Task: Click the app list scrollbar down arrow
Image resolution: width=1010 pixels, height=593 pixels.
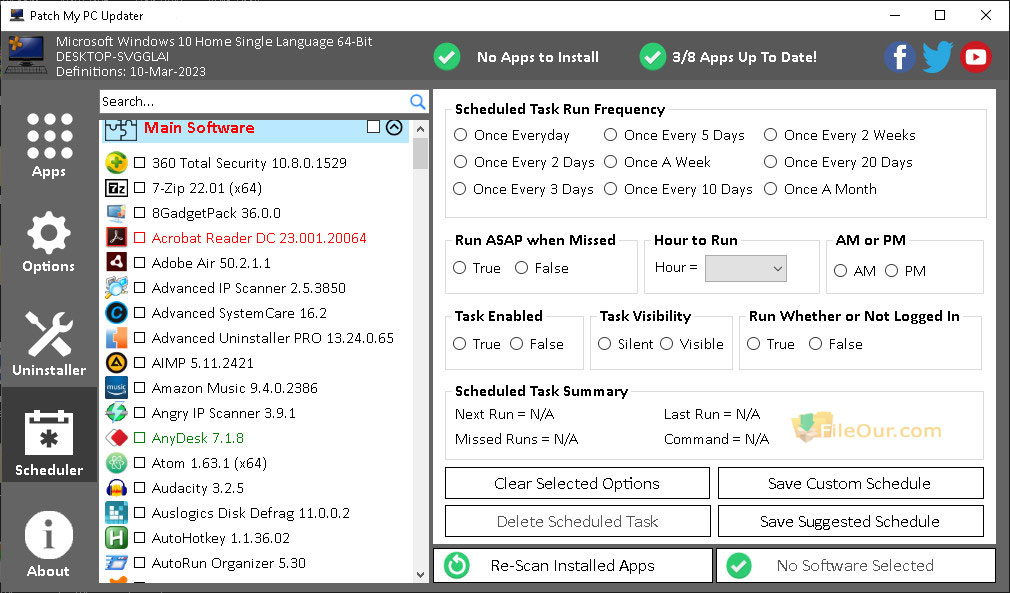Action: click(420, 574)
